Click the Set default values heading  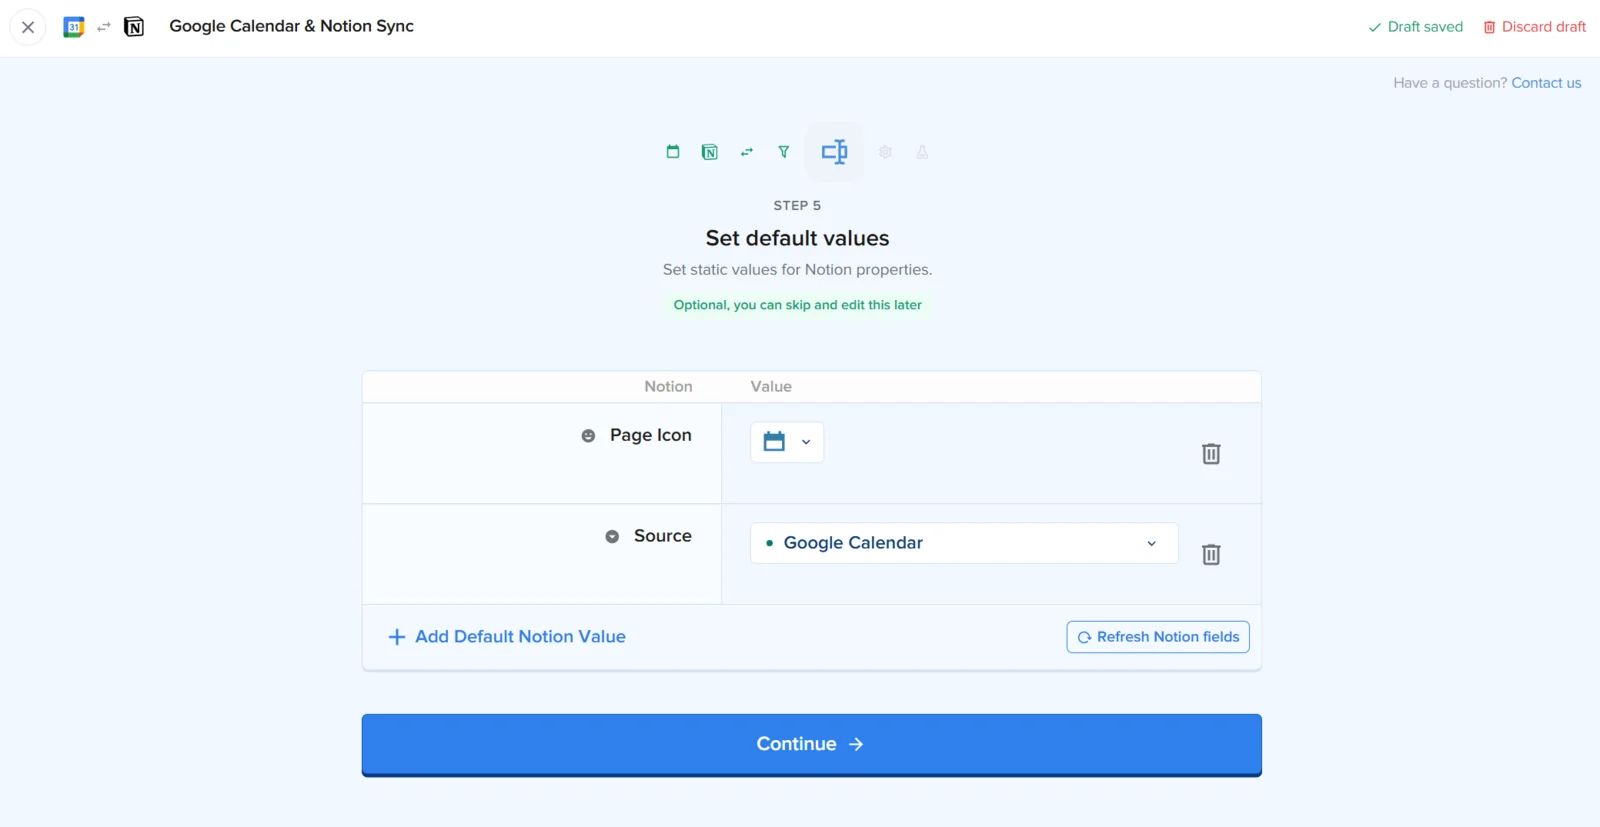tap(797, 238)
